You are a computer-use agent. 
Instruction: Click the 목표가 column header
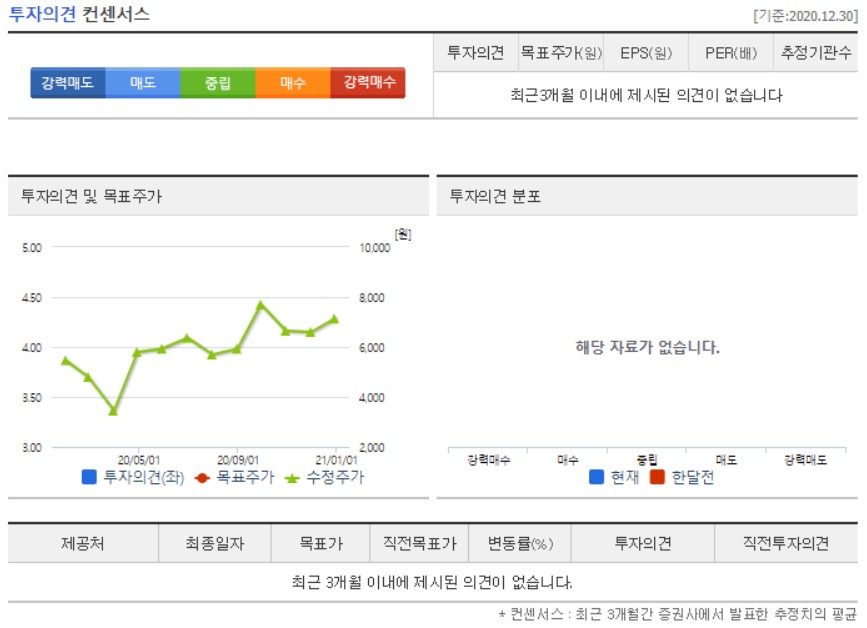click(x=320, y=543)
